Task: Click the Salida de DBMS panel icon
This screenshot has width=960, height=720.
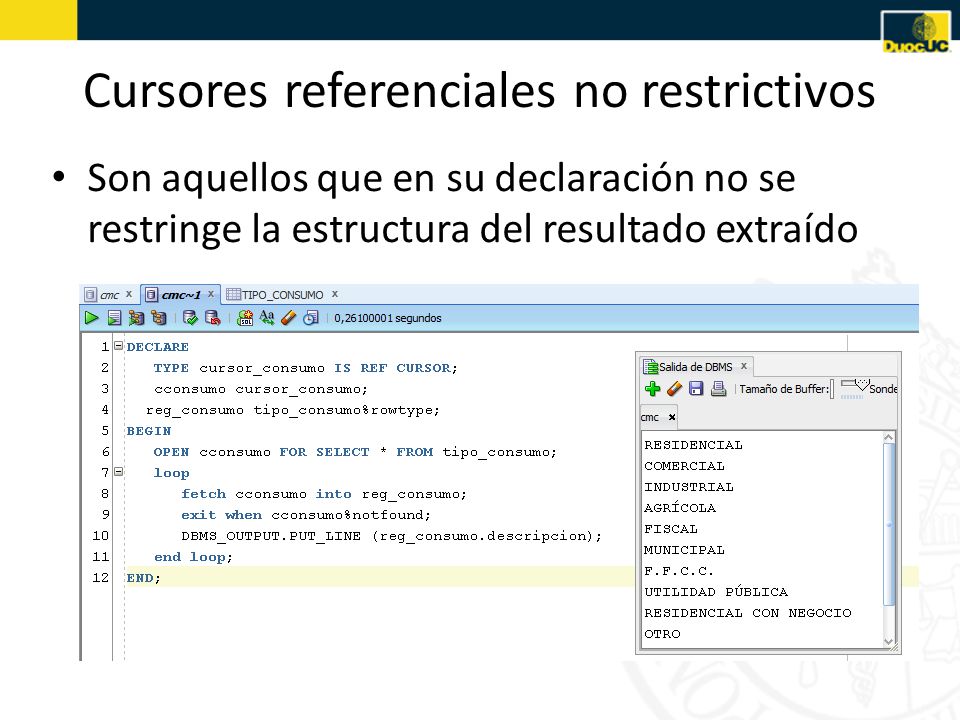Action: (650, 367)
